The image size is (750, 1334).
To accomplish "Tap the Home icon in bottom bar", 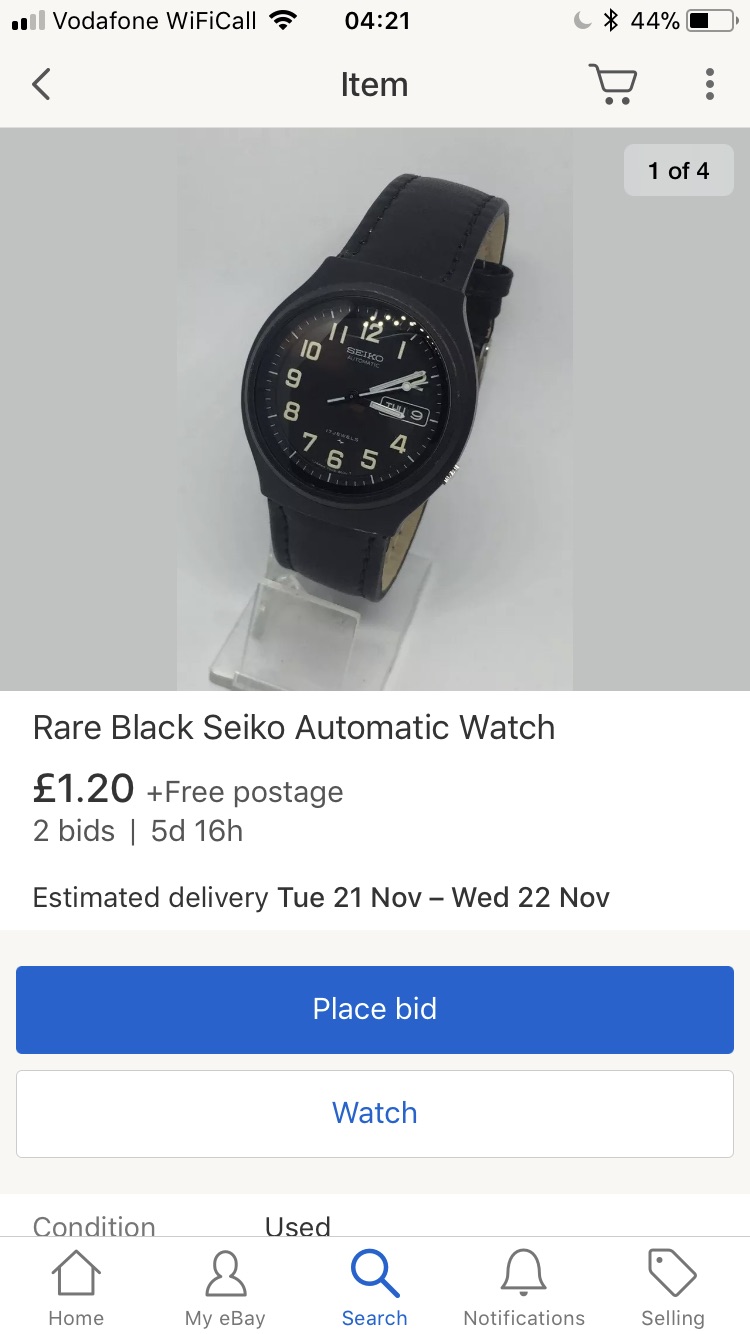I will [76, 1273].
